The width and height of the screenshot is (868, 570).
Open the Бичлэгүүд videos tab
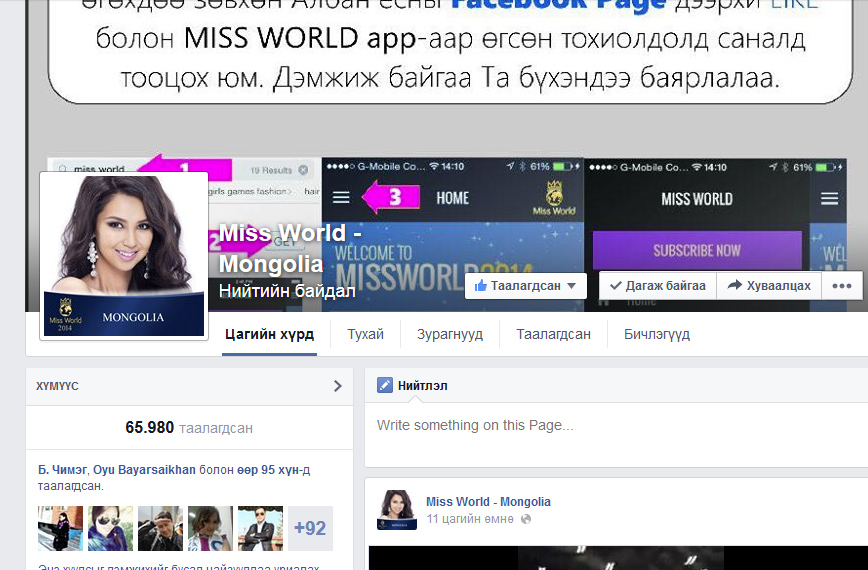pyautogui.click(x=657, y=334)
